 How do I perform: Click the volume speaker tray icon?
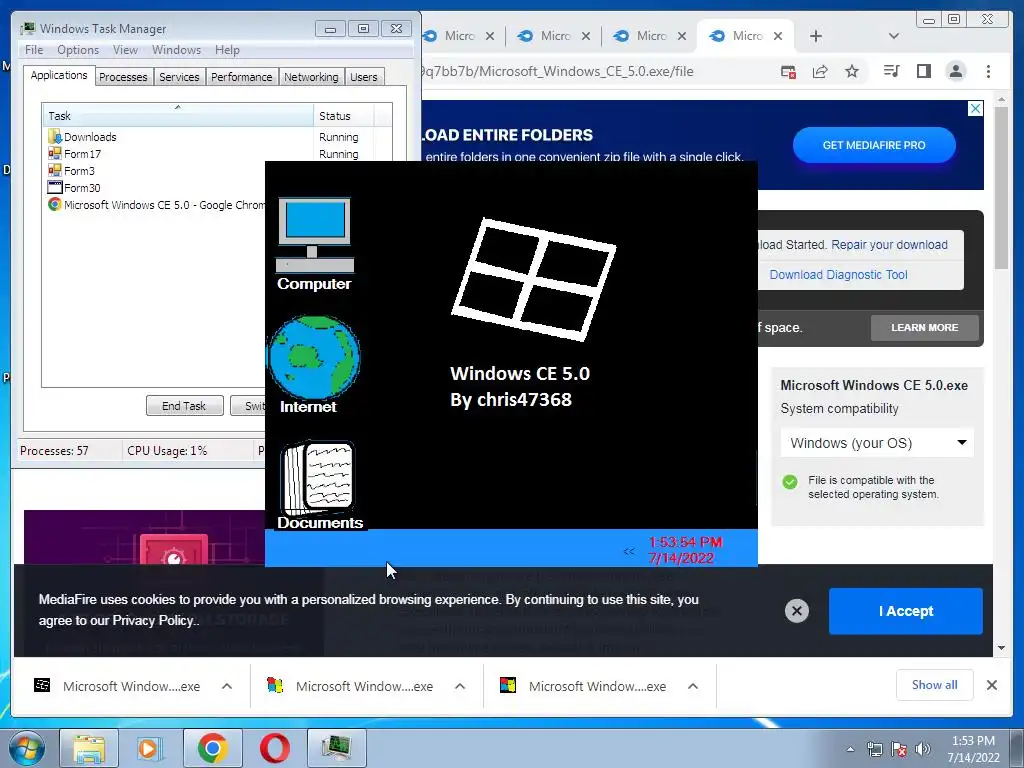pos(923,749)
